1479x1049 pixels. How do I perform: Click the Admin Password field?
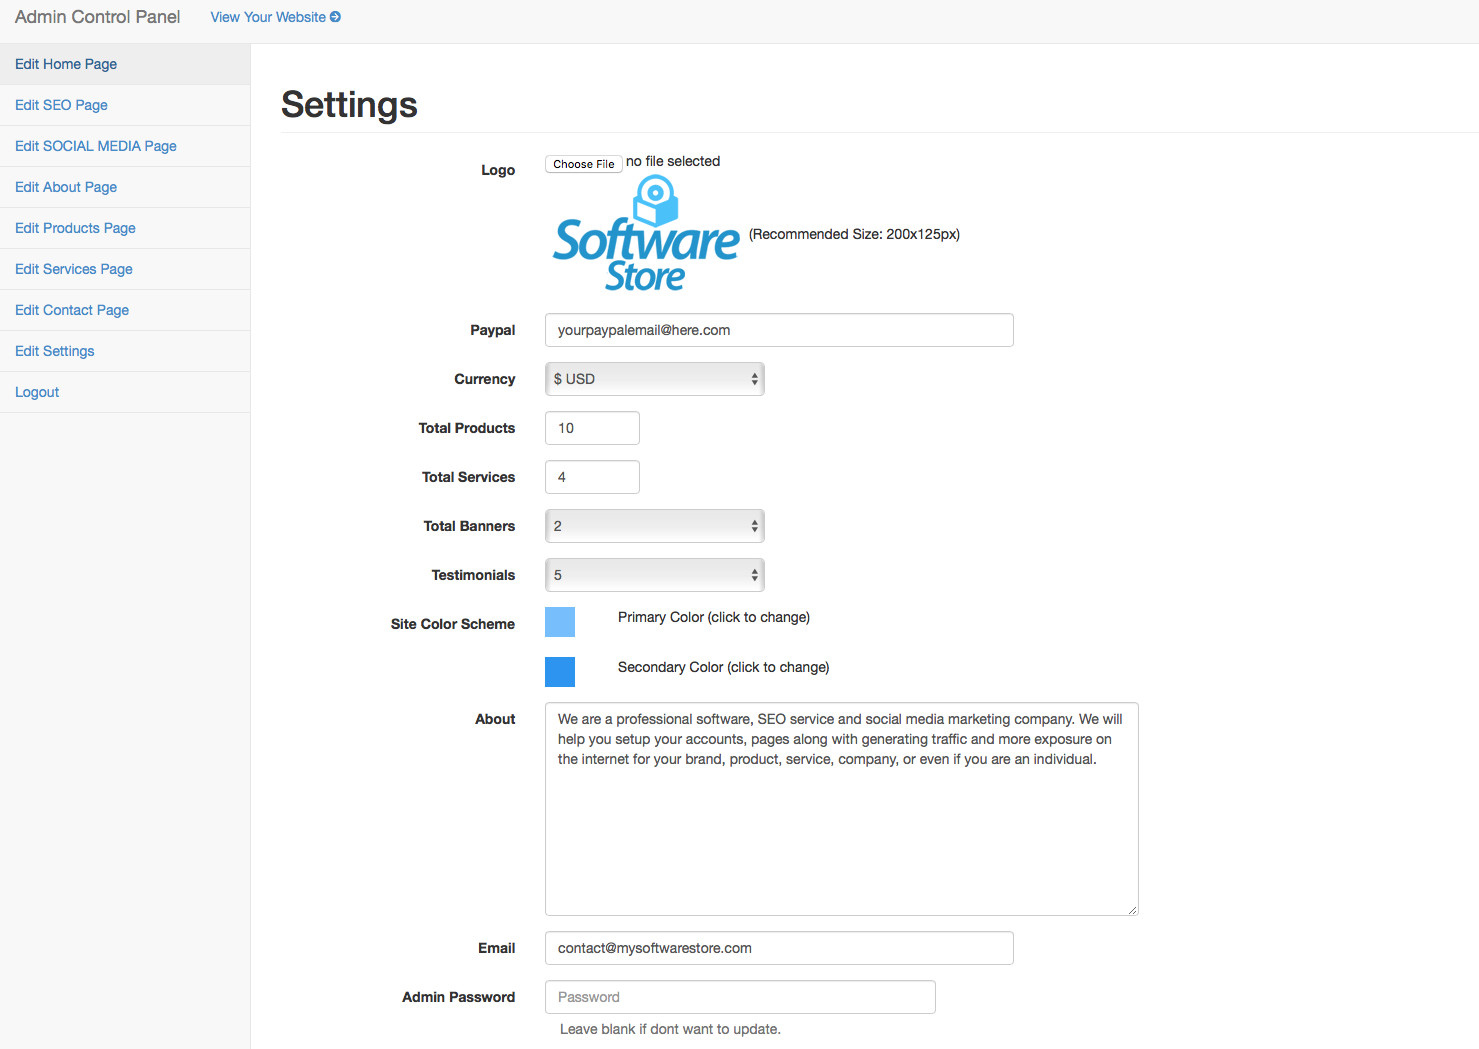coord(740,997)
